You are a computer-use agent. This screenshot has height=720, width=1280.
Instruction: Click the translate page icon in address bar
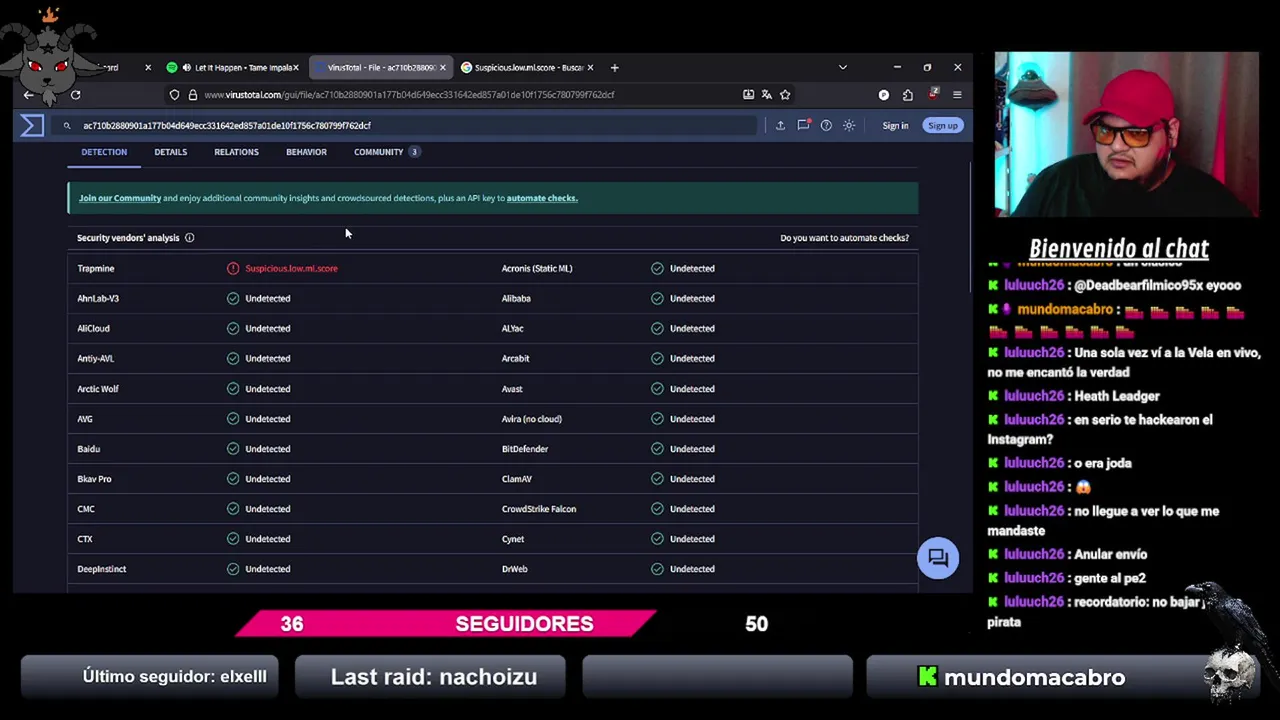point(766,95)
